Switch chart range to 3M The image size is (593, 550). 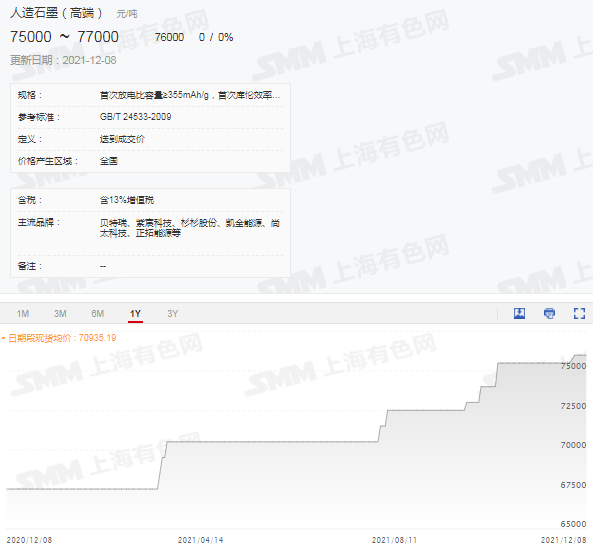(x=60, y=314)
